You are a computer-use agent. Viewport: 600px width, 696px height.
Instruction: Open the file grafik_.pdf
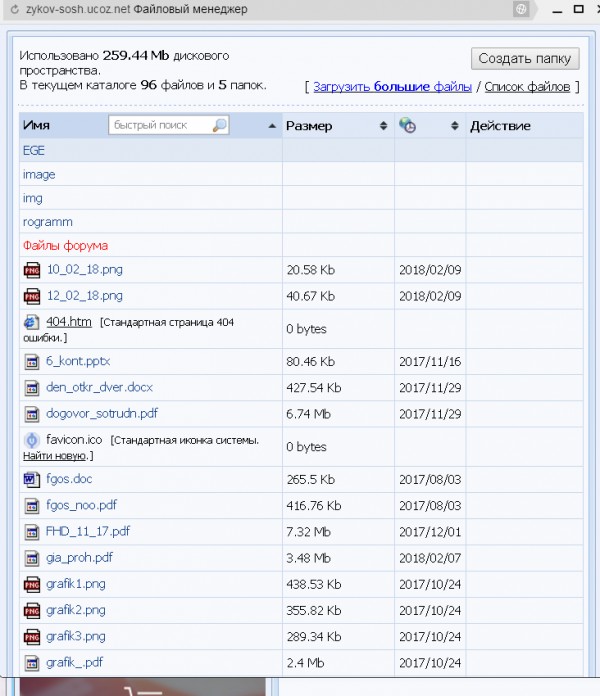[75, 662]
